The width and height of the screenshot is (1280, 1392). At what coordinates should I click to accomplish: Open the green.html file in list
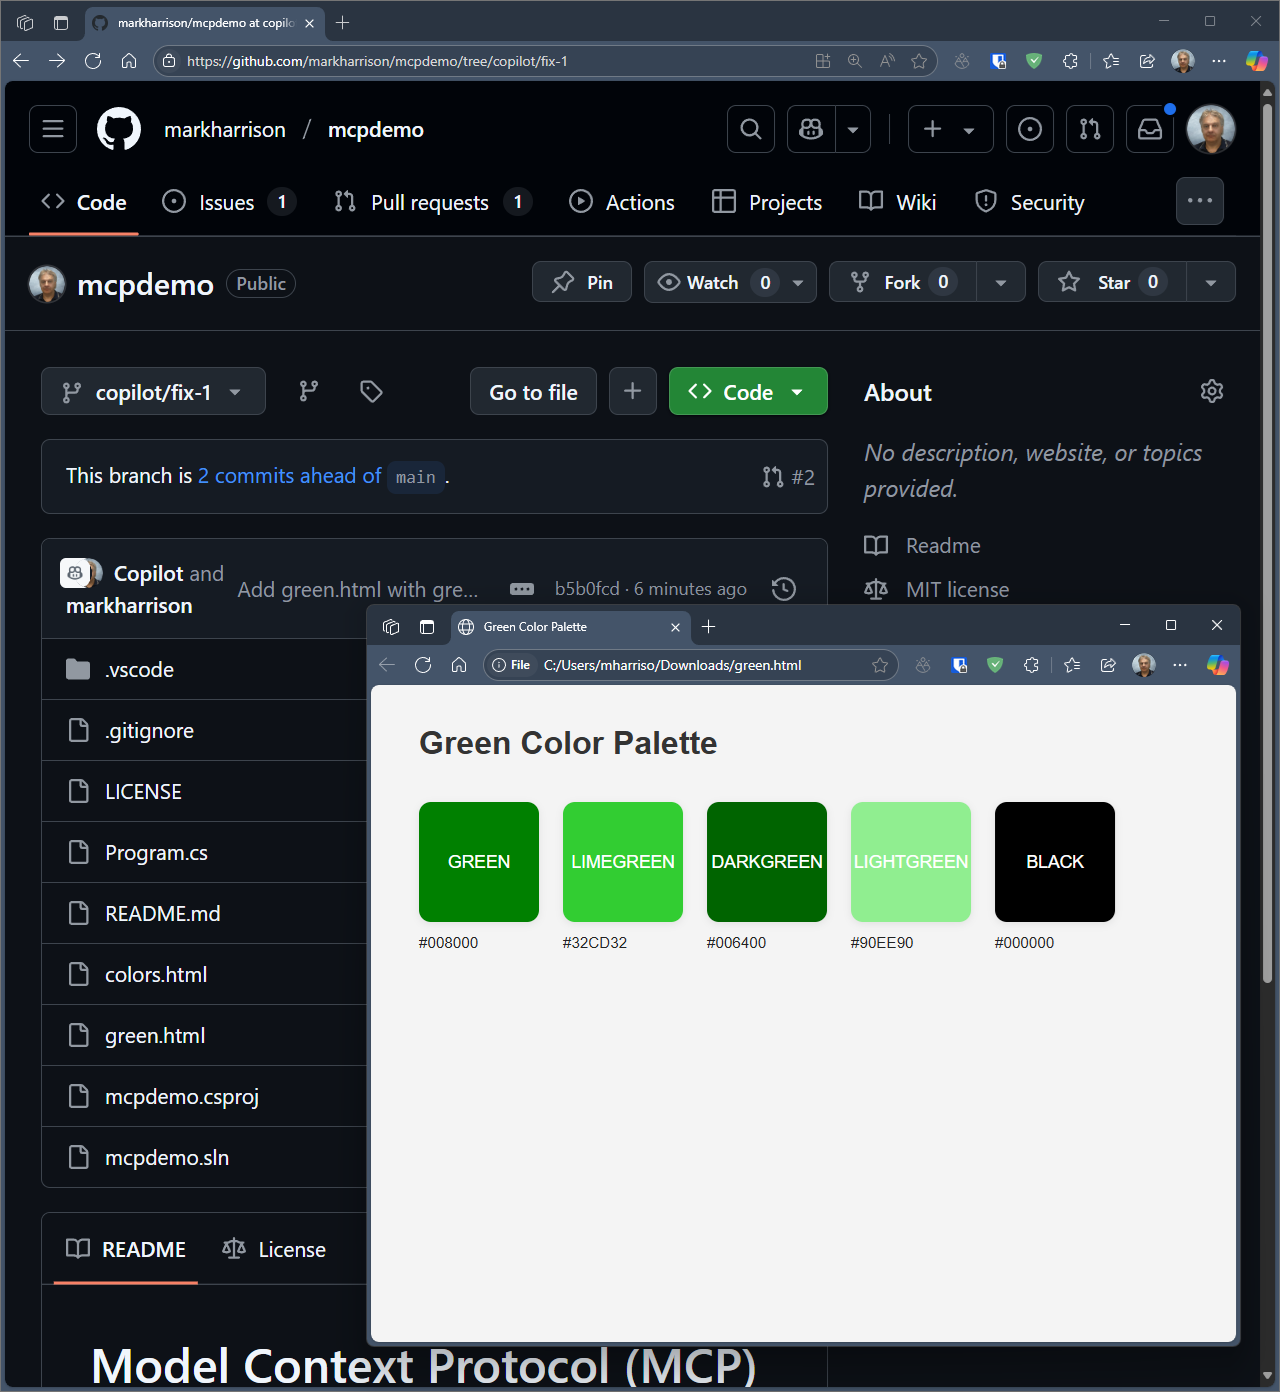coord(155,1036)
